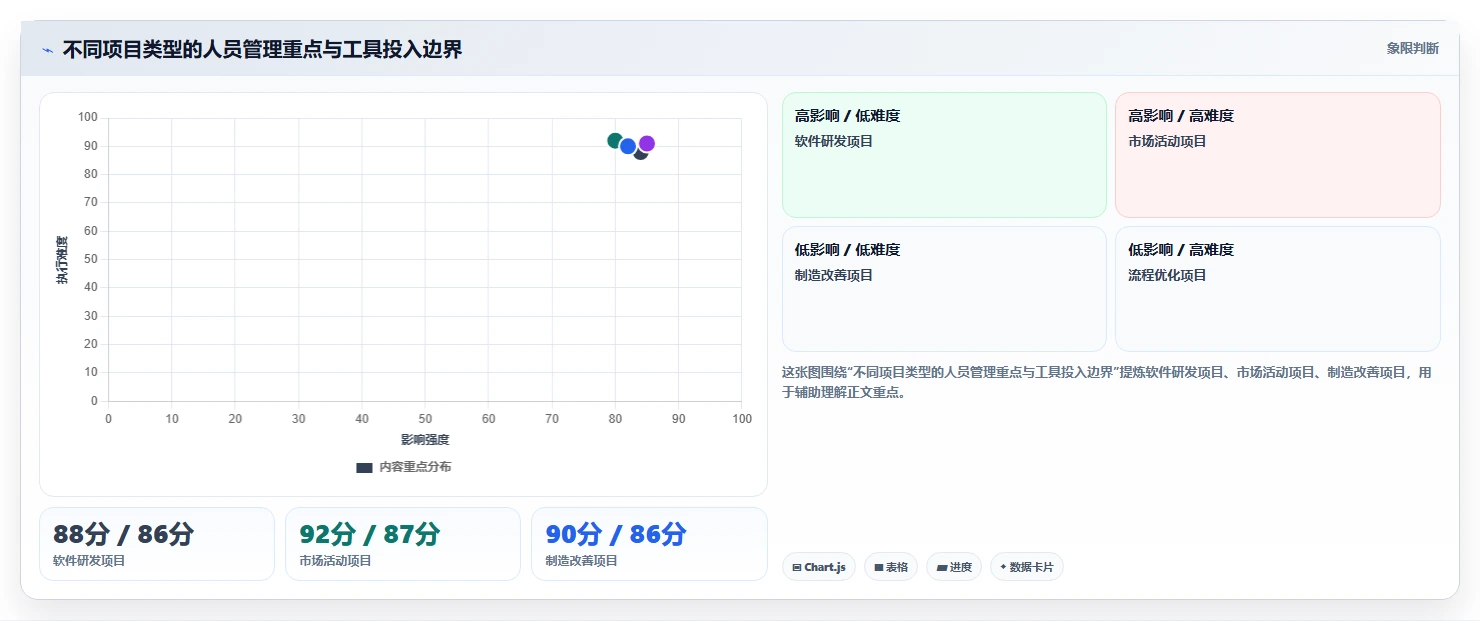This screenshot has width=1480, height=621.
Task: Click the x-axis tick label 50
Action: click(425, 419)
